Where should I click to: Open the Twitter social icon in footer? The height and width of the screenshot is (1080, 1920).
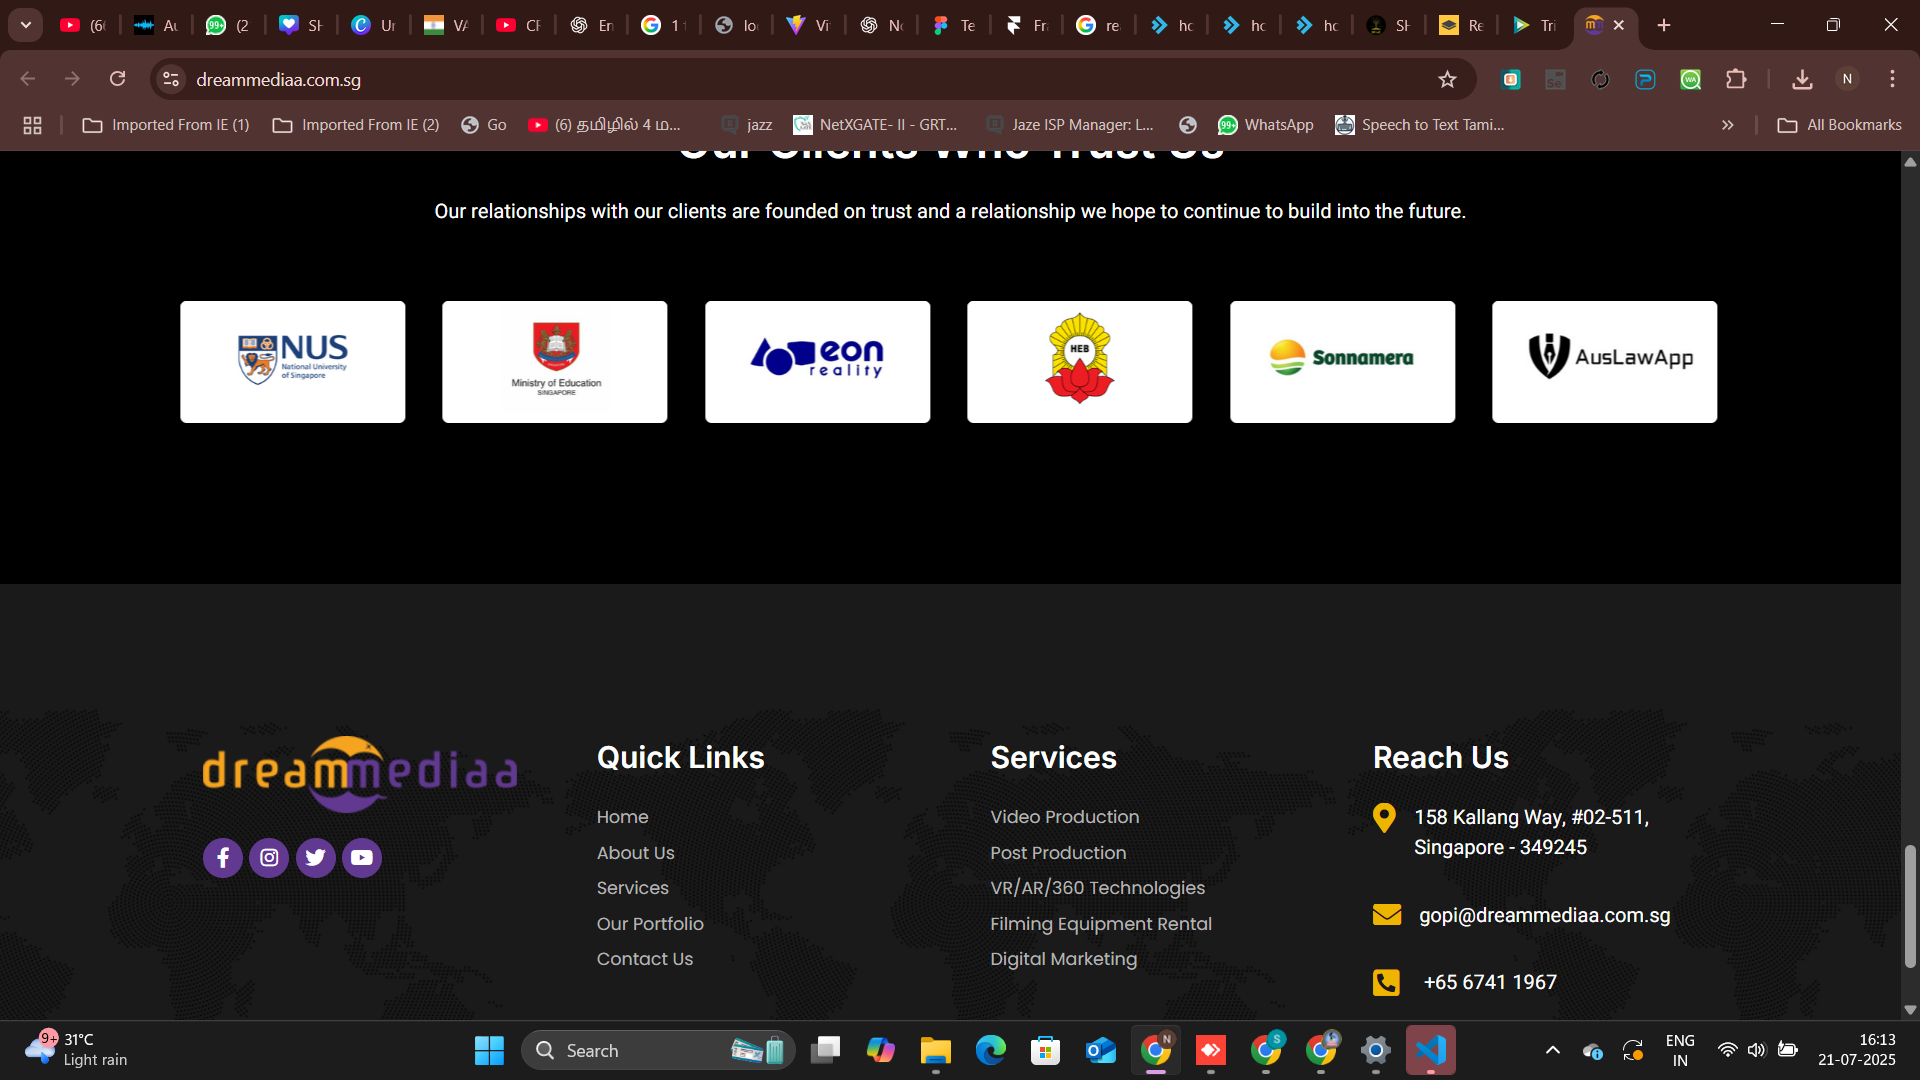click(315, 858)
